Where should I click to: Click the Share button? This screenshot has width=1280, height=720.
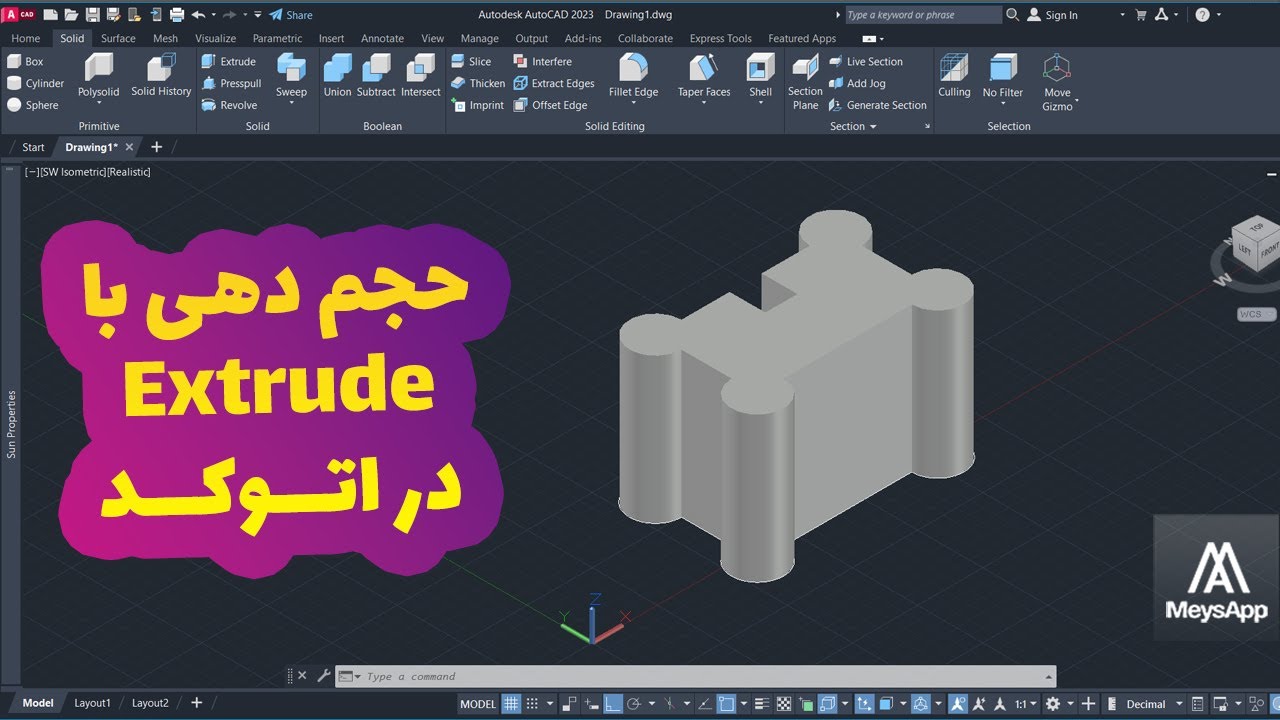pos(291,15)
